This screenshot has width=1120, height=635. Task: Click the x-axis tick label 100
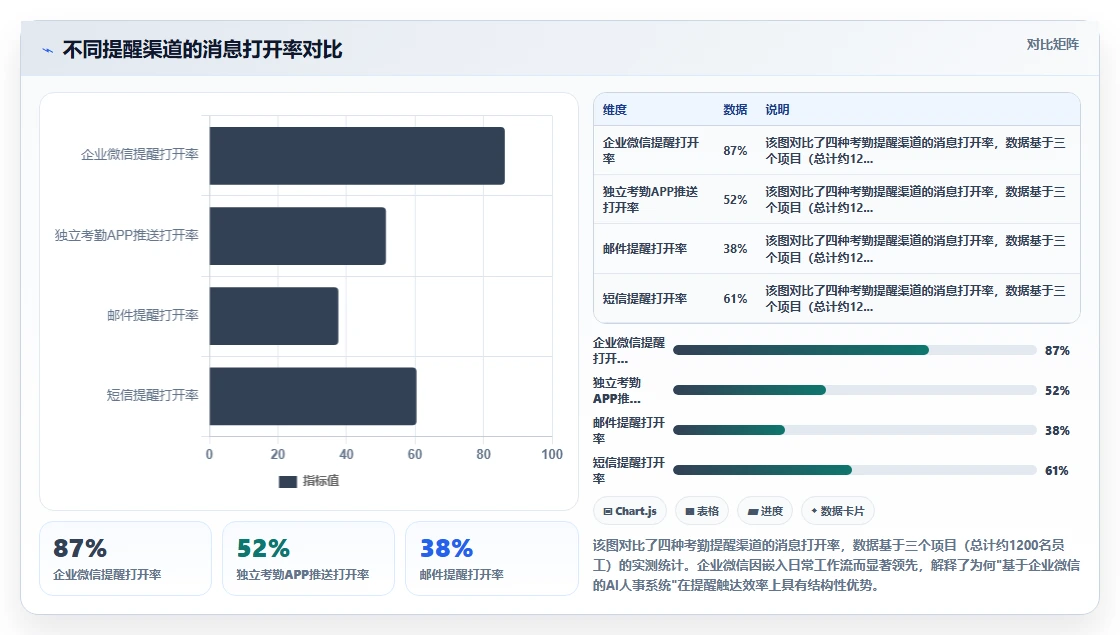pyautogui.click(x=551, y=454)
